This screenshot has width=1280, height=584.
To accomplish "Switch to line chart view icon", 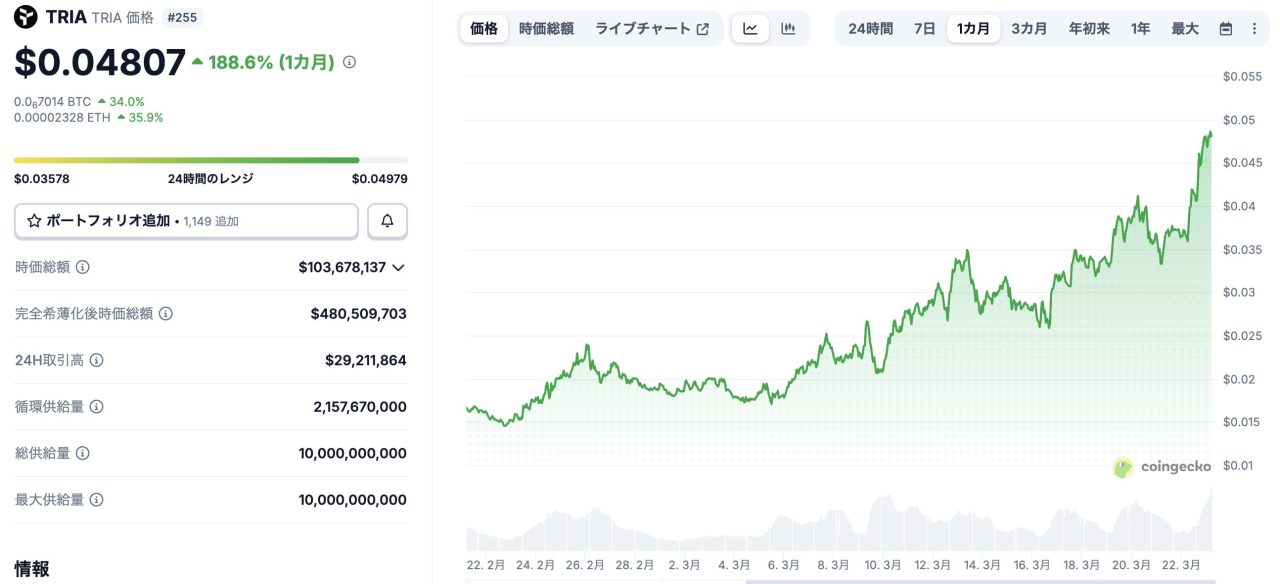I will [x=750, y=28].
